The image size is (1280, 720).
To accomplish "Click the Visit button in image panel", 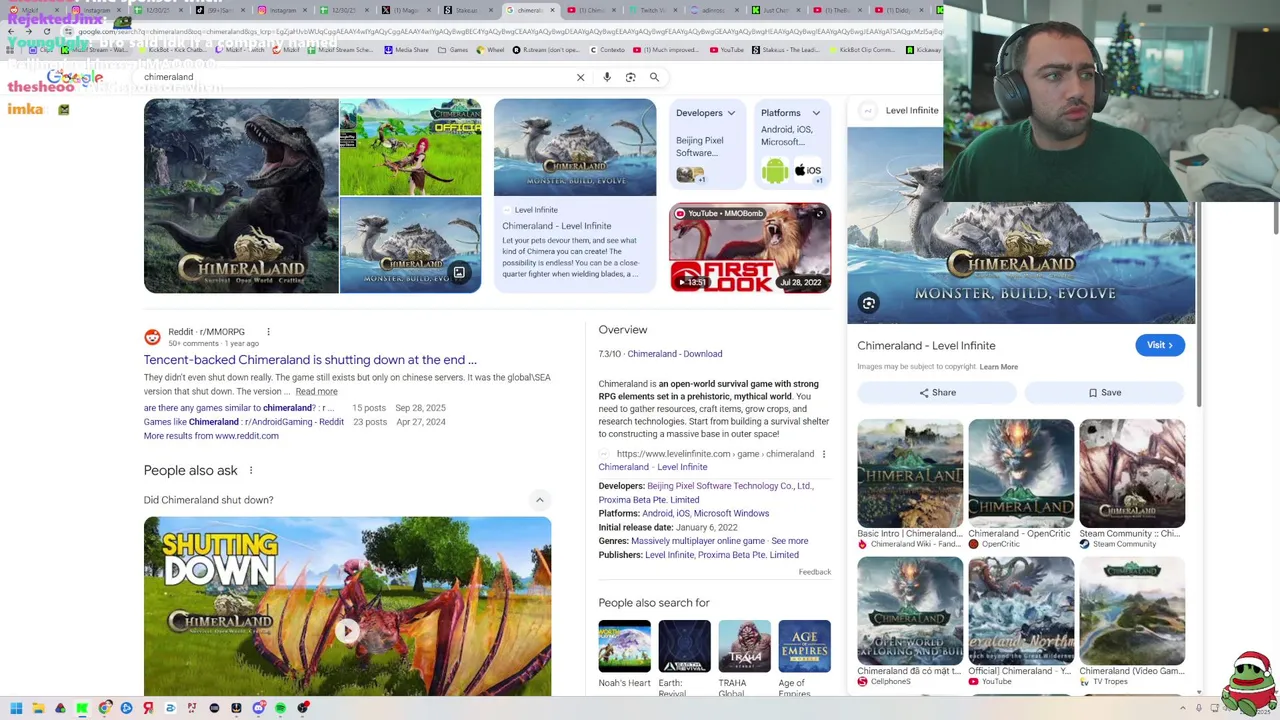I will pos(1160,345).
